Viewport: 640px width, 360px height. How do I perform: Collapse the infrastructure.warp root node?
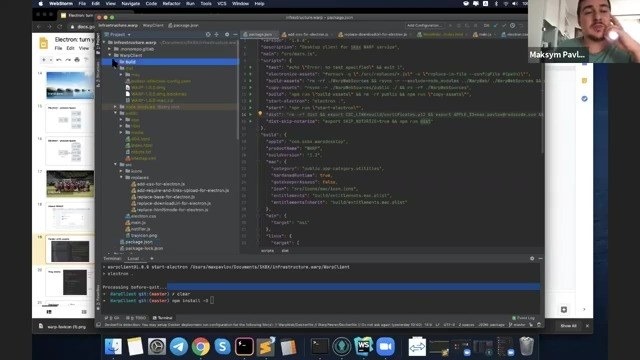[104, 42]
